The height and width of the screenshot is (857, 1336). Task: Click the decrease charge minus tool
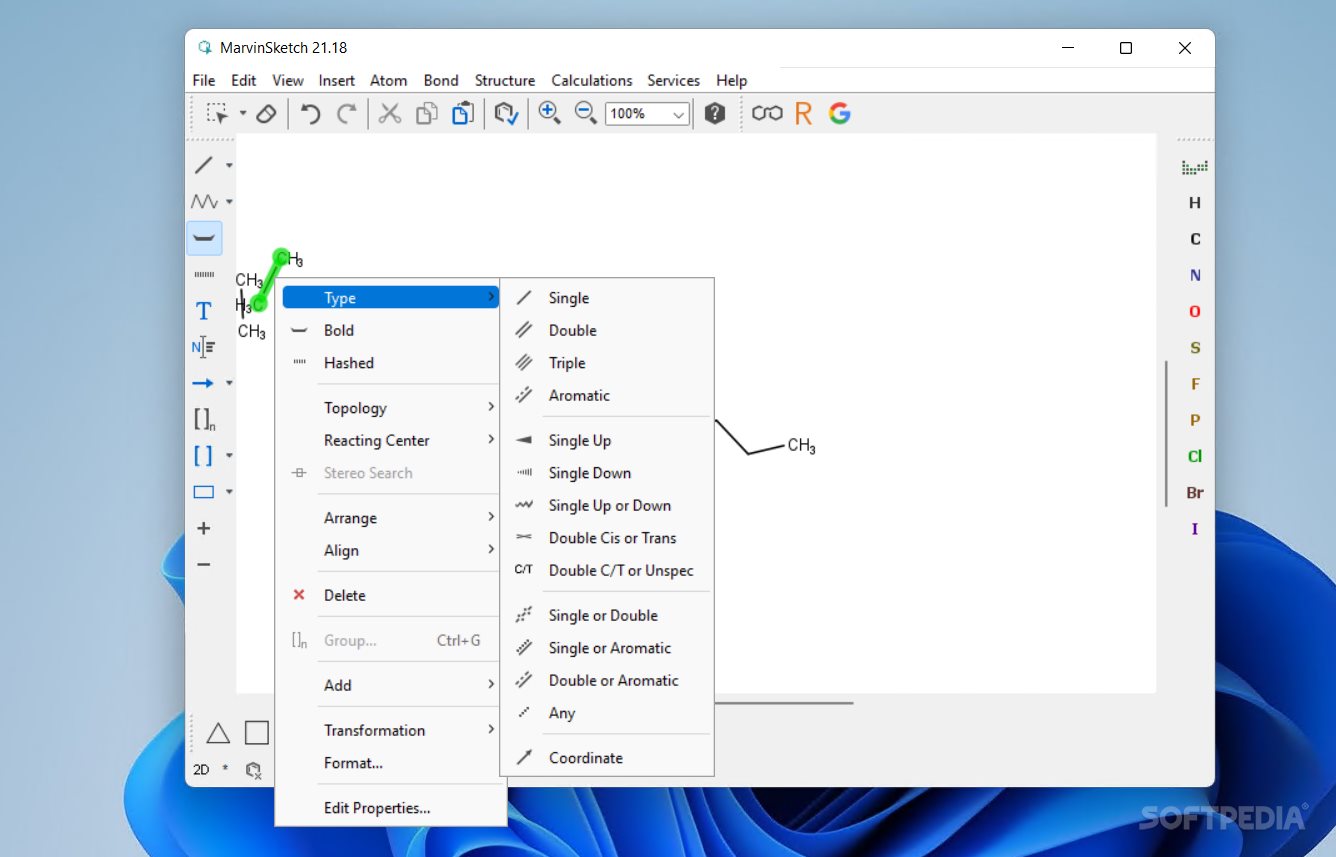click(203, 565)
